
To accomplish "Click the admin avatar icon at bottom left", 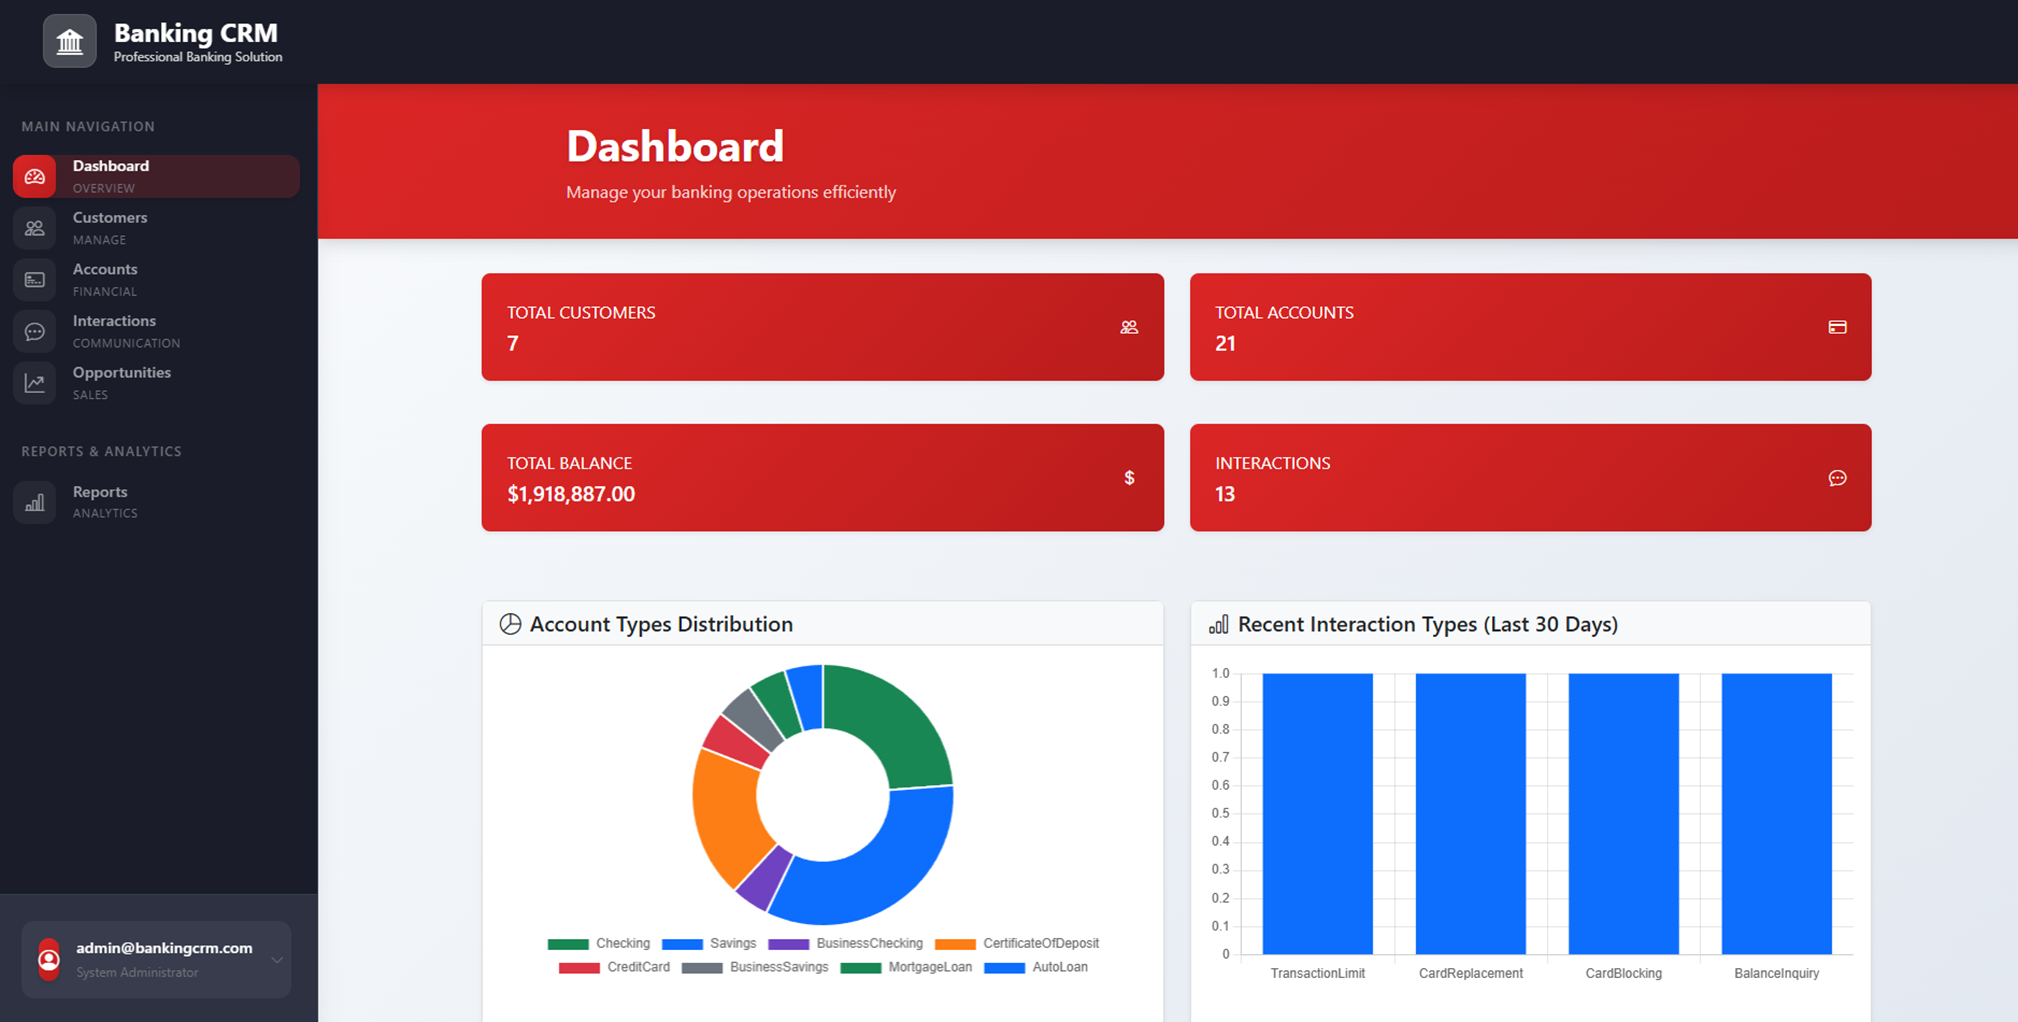I will (x=49, y=959).
